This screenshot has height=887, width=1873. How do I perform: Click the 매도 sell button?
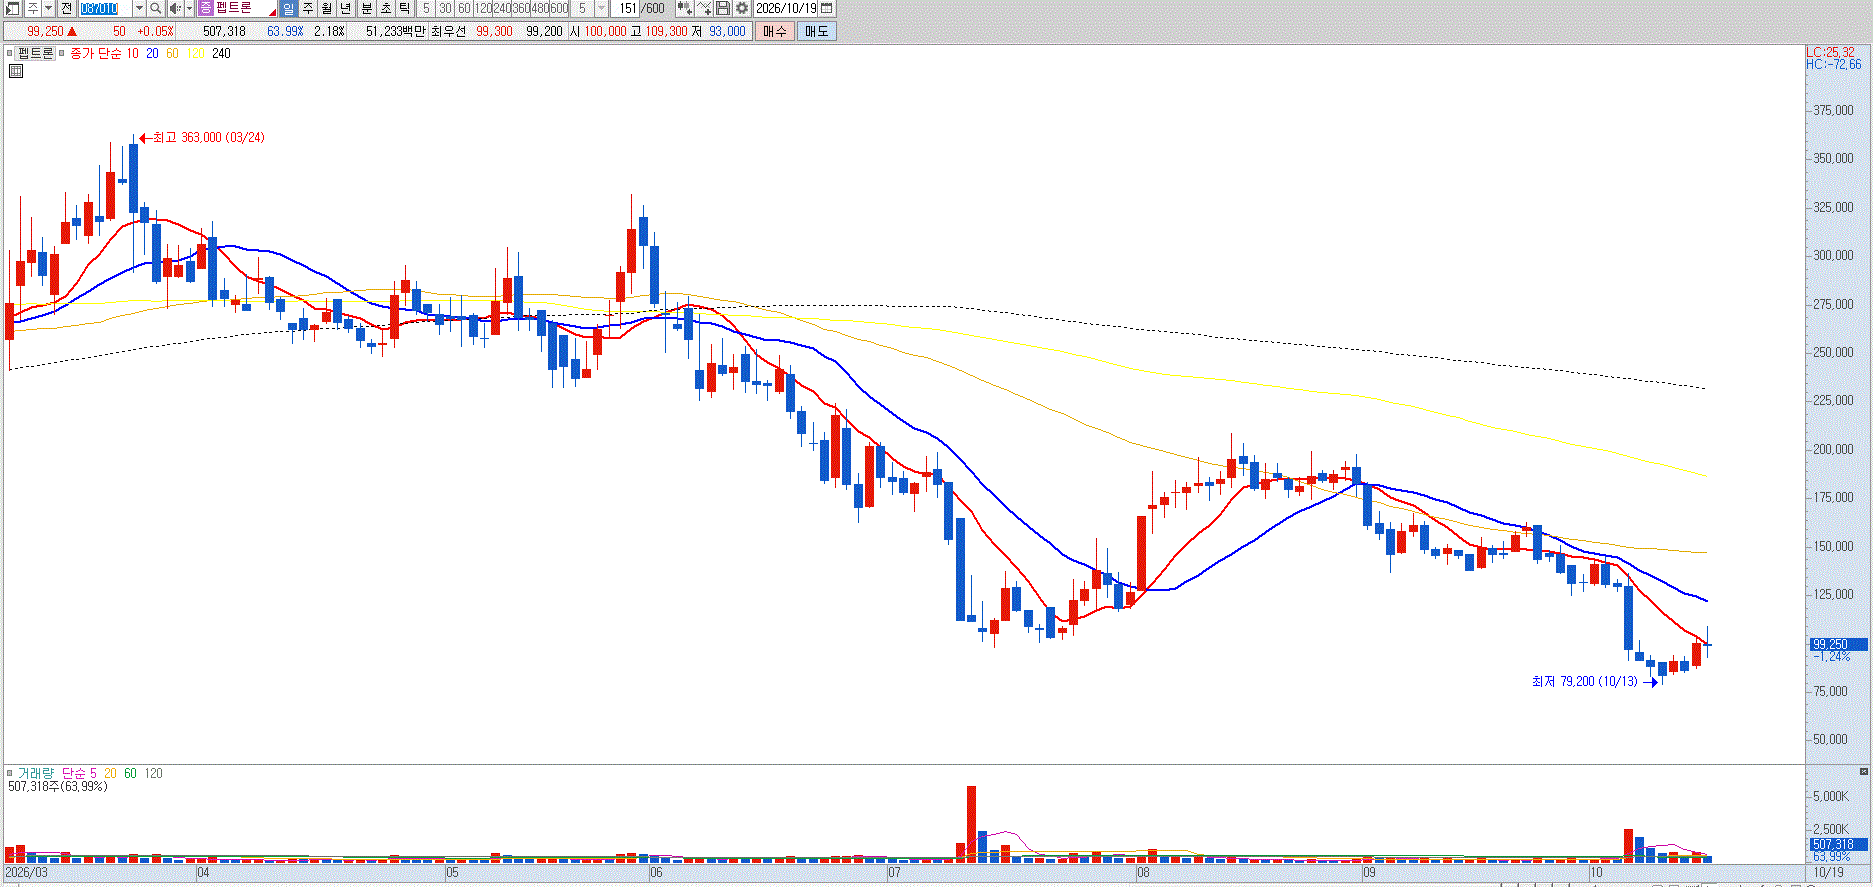tap(816, 31)
